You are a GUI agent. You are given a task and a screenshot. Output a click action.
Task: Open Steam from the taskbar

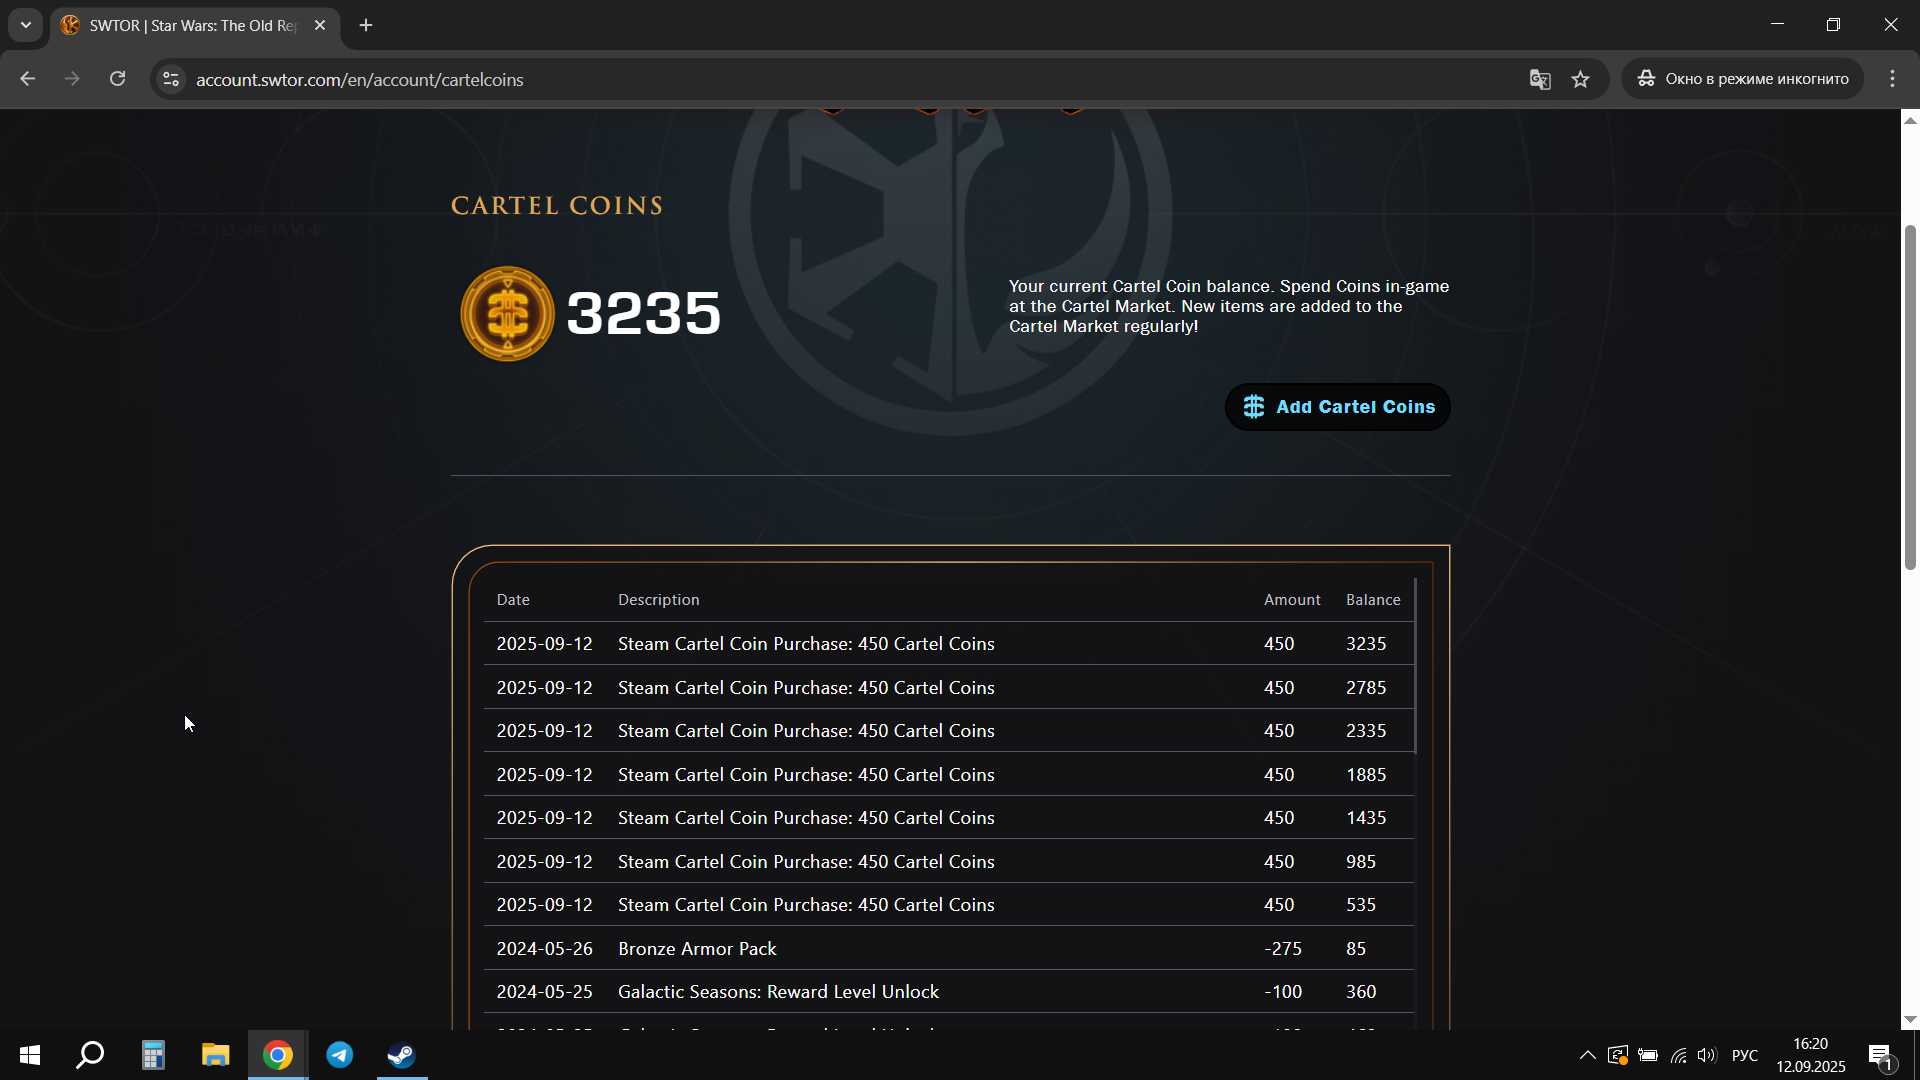coord(402,1055)
